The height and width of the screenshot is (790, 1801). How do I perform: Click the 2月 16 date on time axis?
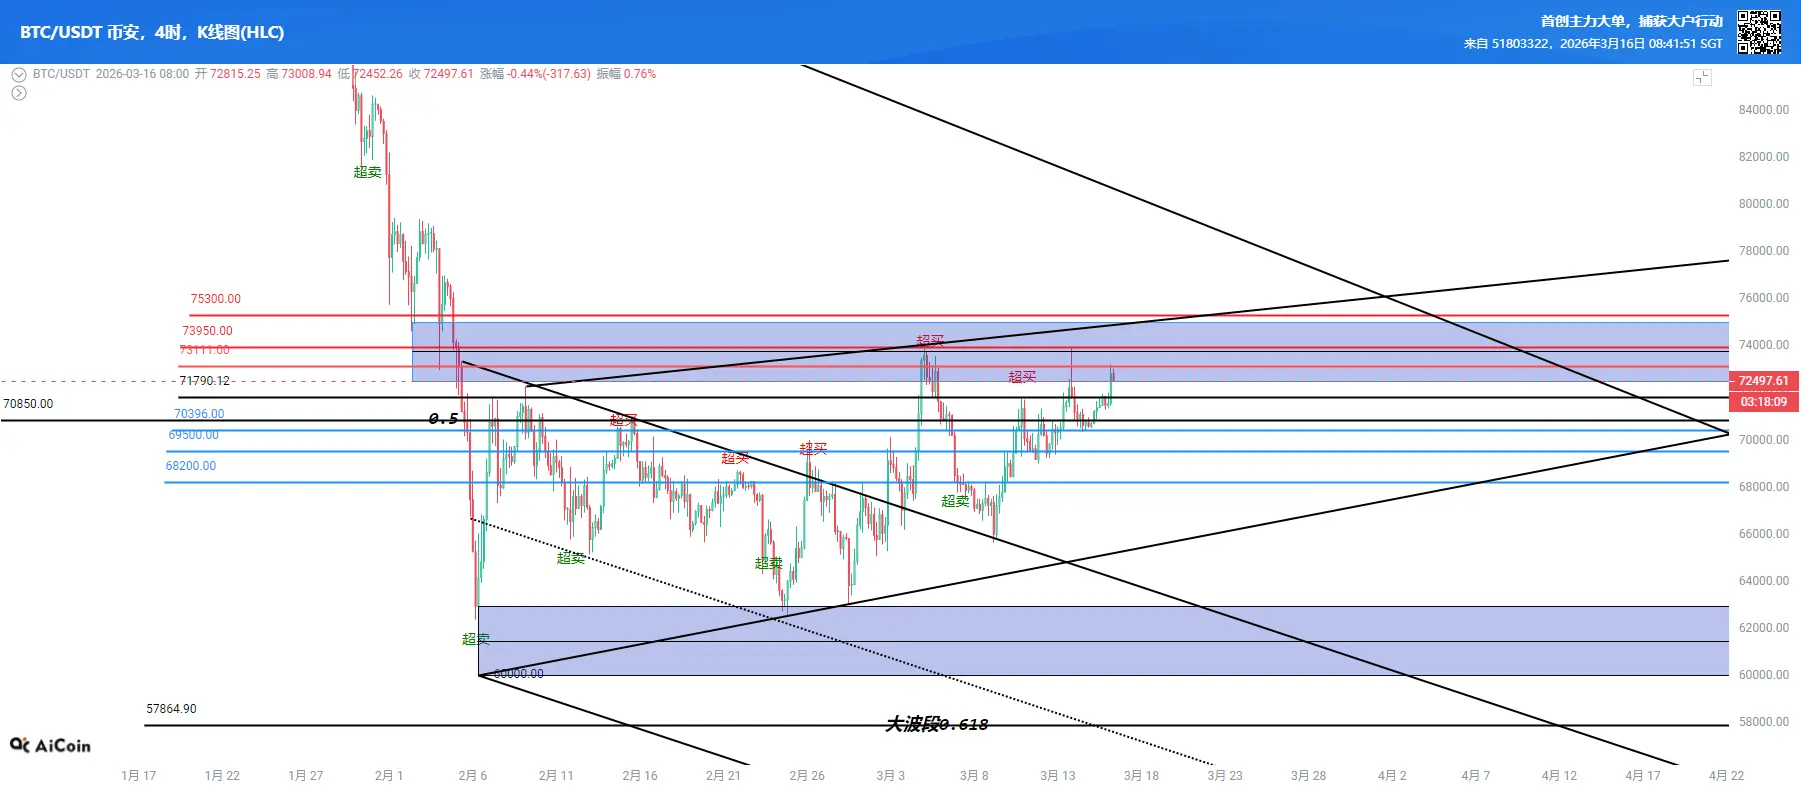tap(640, 776)
